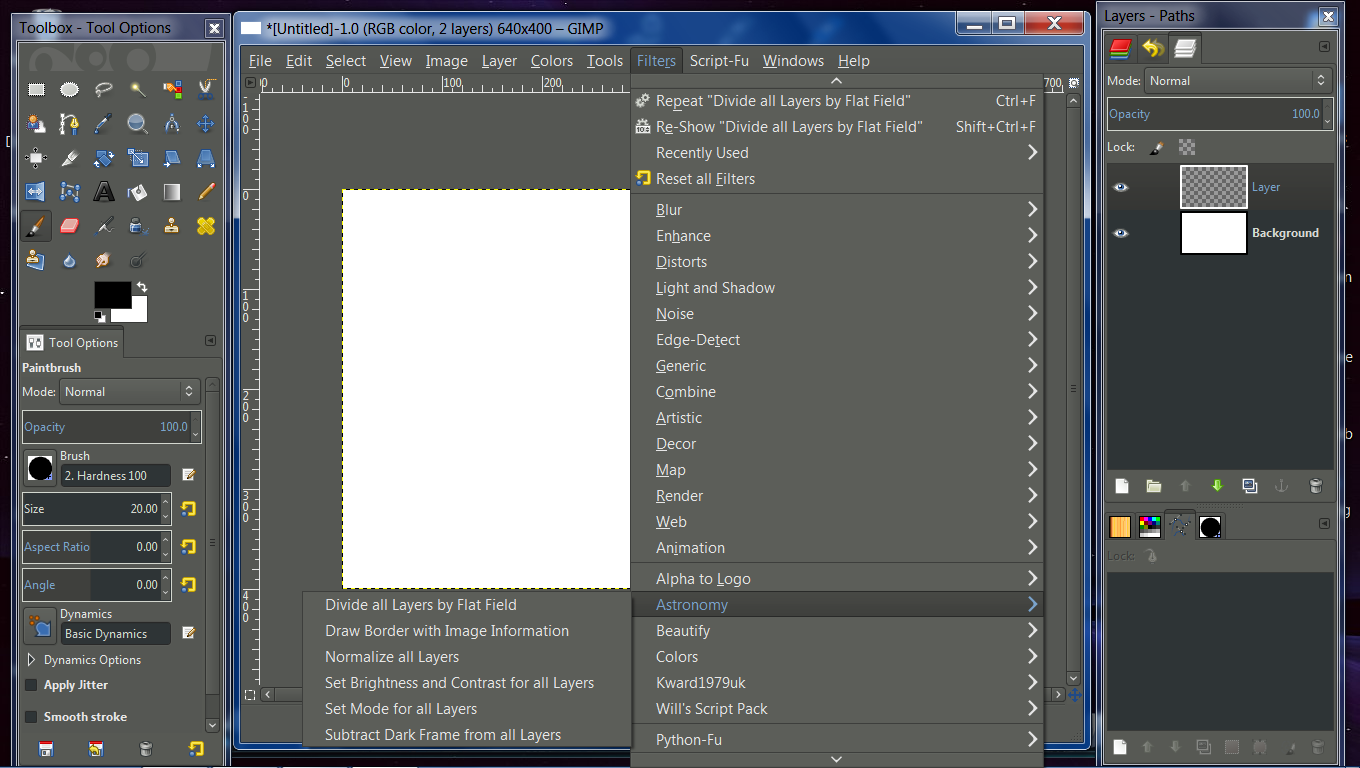The image size is (1360, 768).
Task: Expand the Will's Script Pack submenu
Action: click(838, 709)
